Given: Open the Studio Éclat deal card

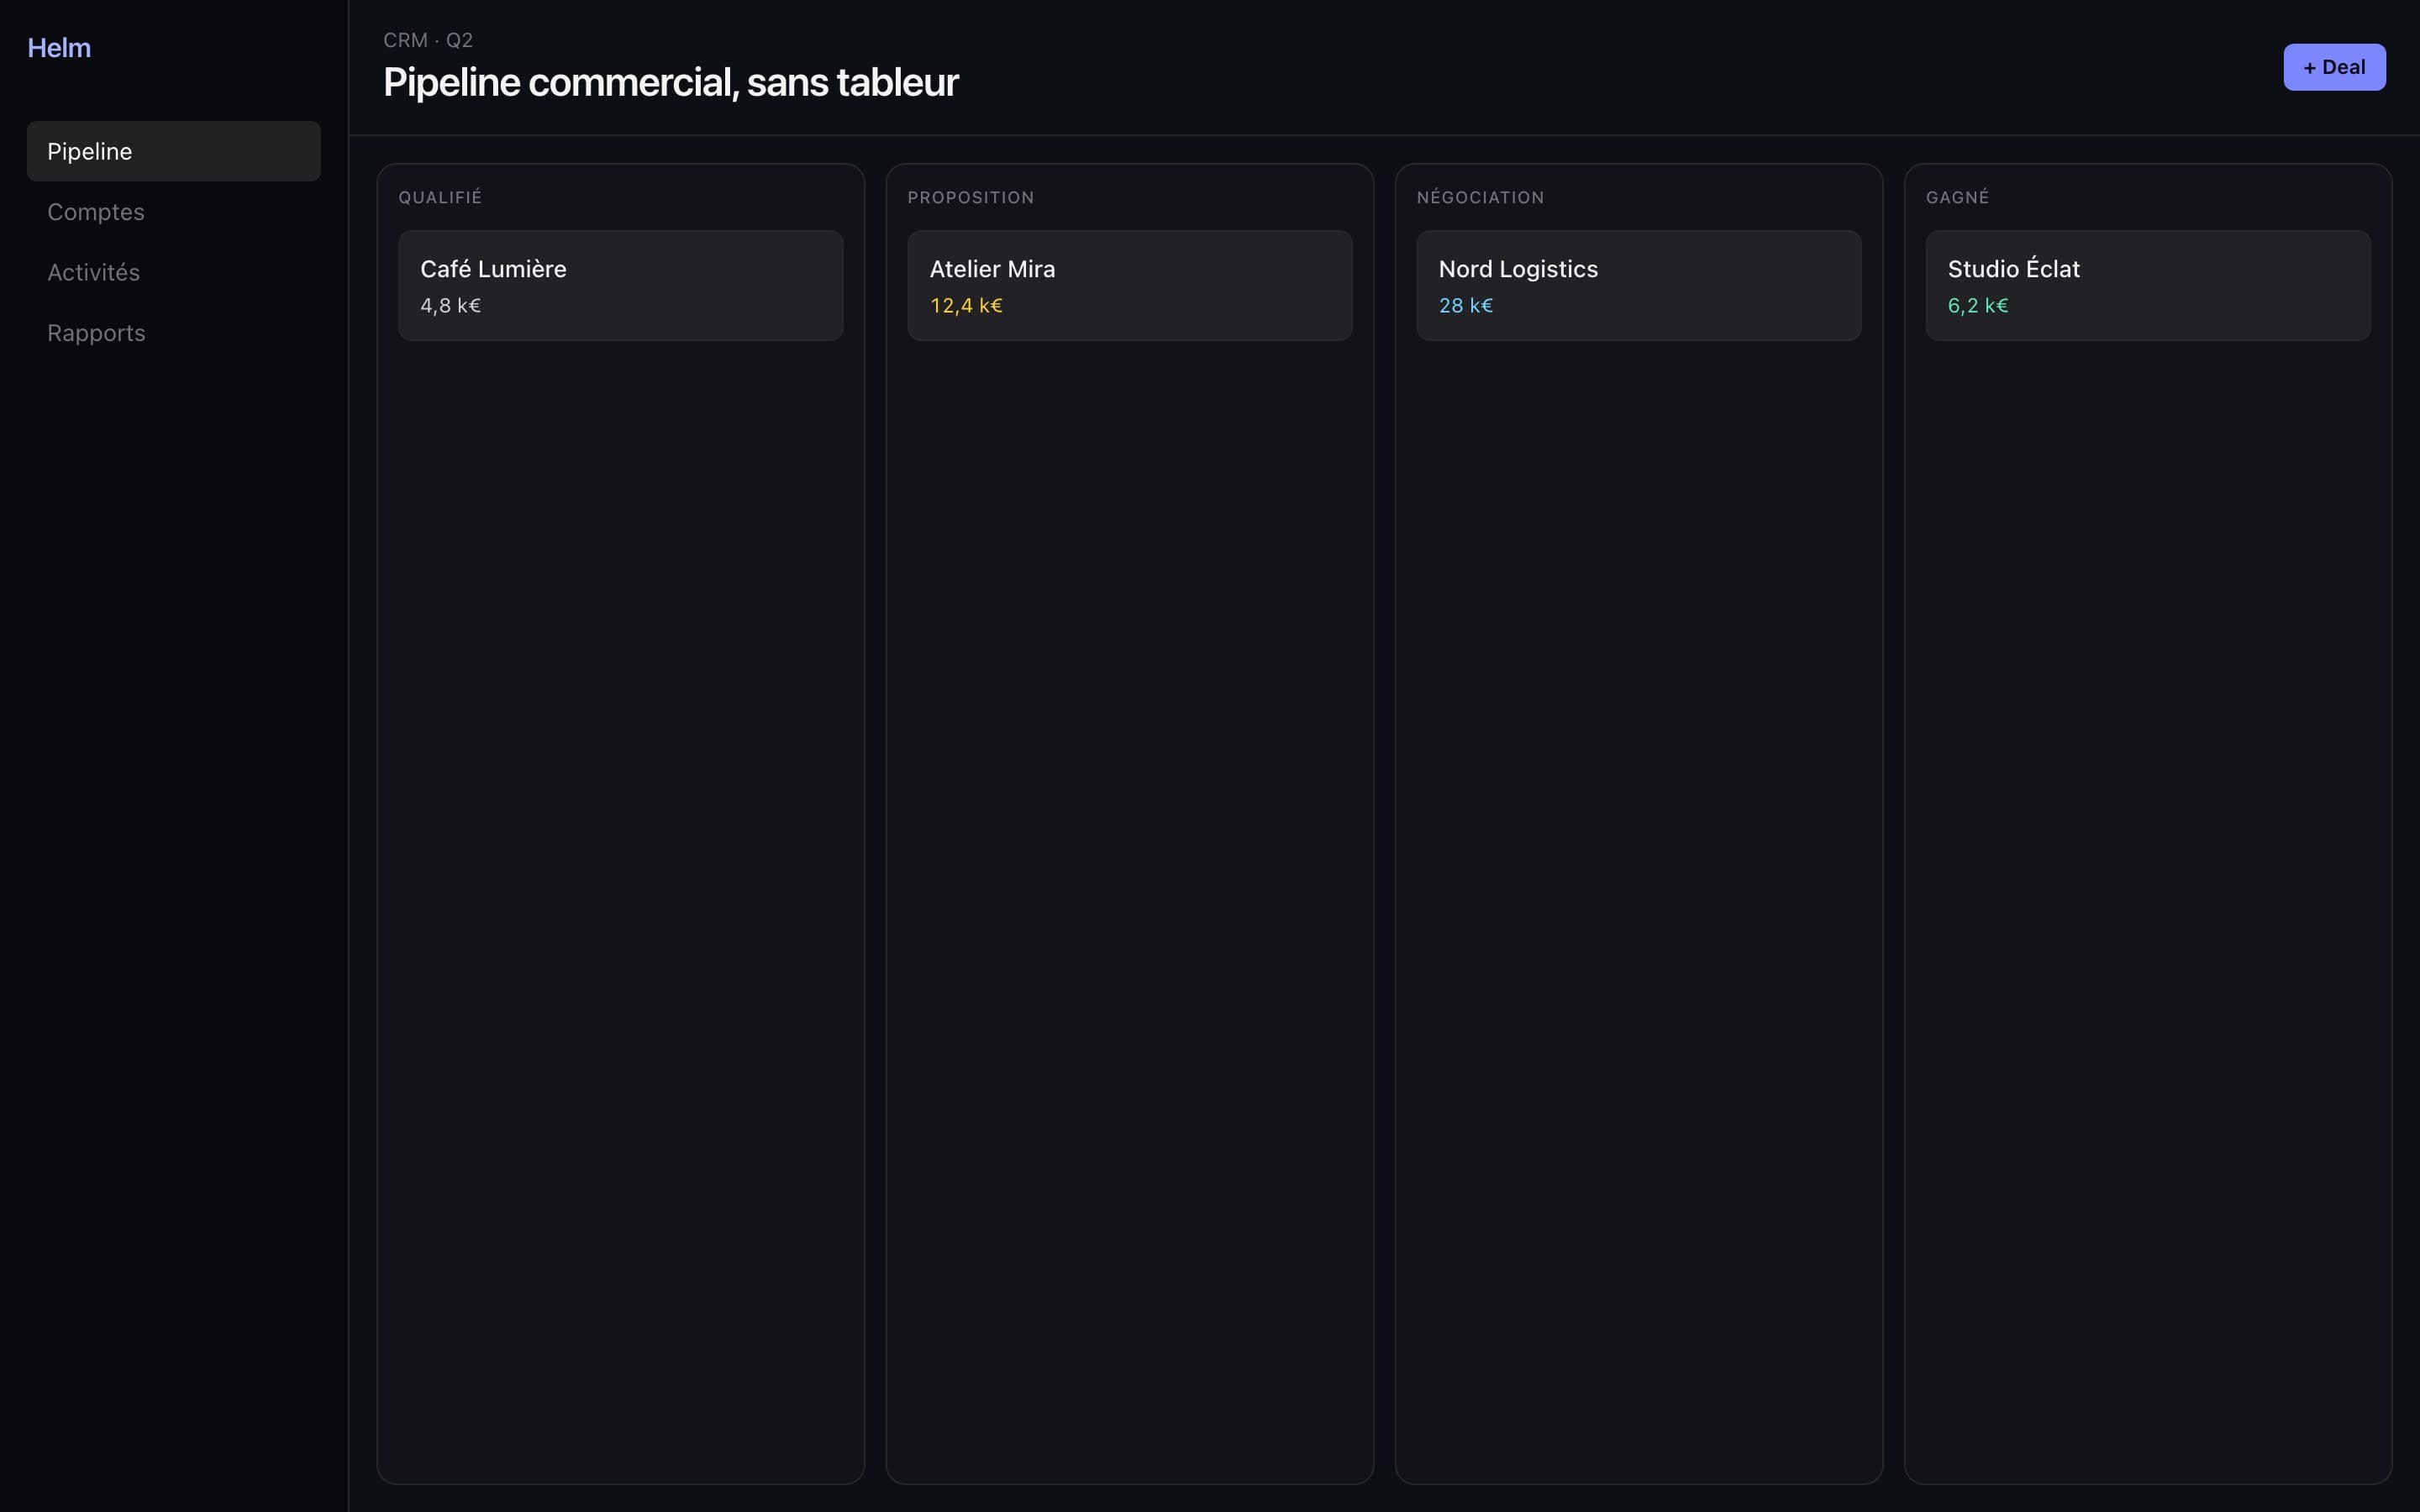Looking at the screenshot, I should [x=2147, y=286].
